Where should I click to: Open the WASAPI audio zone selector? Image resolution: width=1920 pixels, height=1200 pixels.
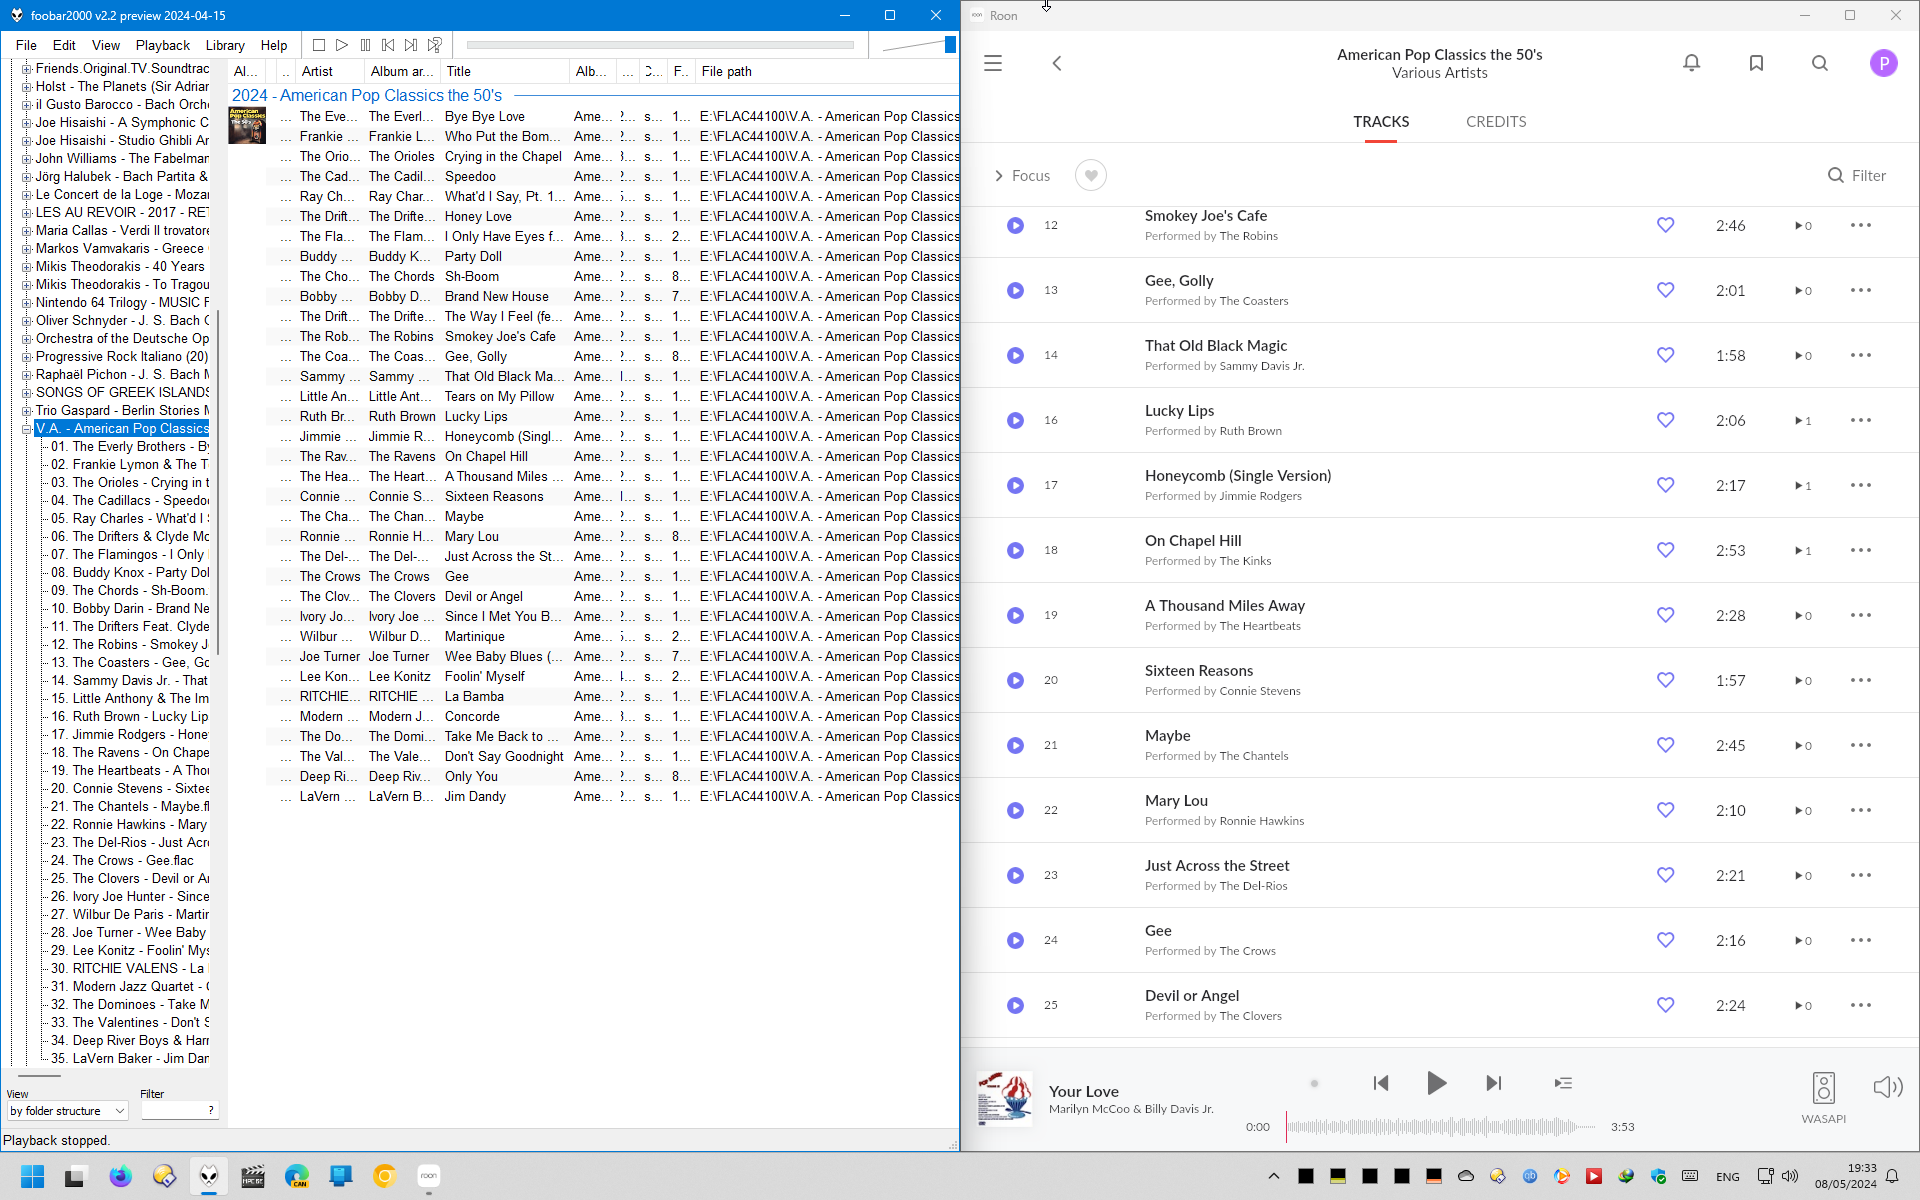[1824, 1097]
